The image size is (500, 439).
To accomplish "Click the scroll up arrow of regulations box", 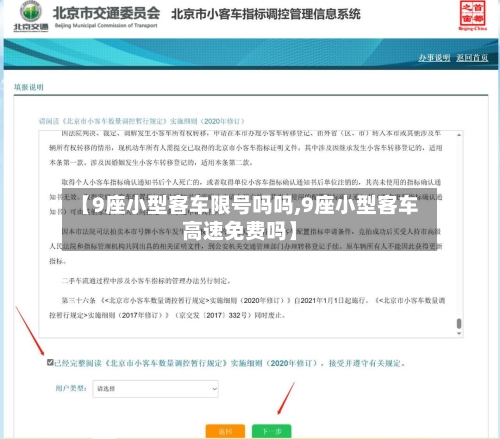I will (x=459, y=135).
